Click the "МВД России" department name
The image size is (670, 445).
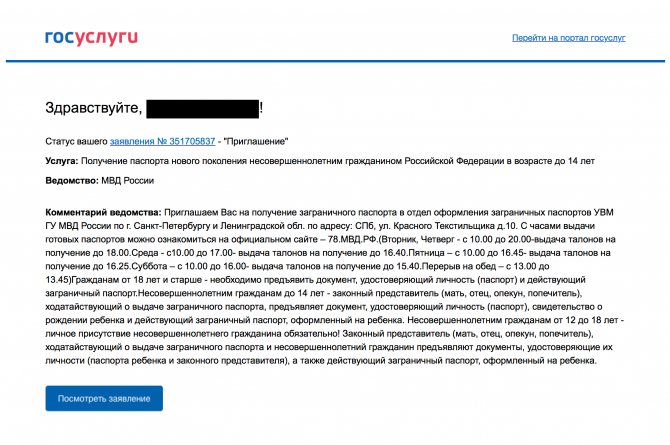(127, 180)
